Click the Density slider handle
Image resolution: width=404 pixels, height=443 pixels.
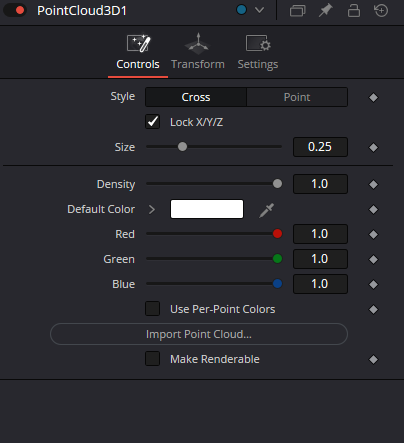click(x=277, y=184)
